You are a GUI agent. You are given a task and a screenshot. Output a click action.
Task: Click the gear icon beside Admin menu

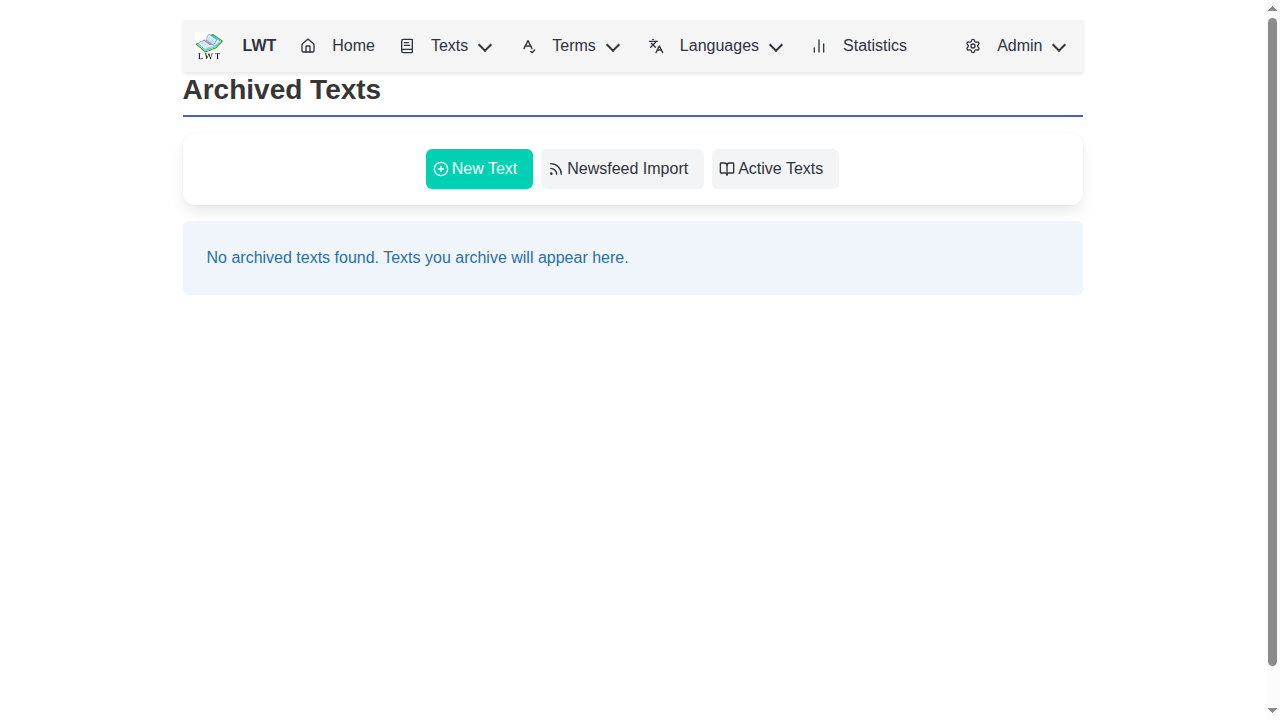click(972, 46)
